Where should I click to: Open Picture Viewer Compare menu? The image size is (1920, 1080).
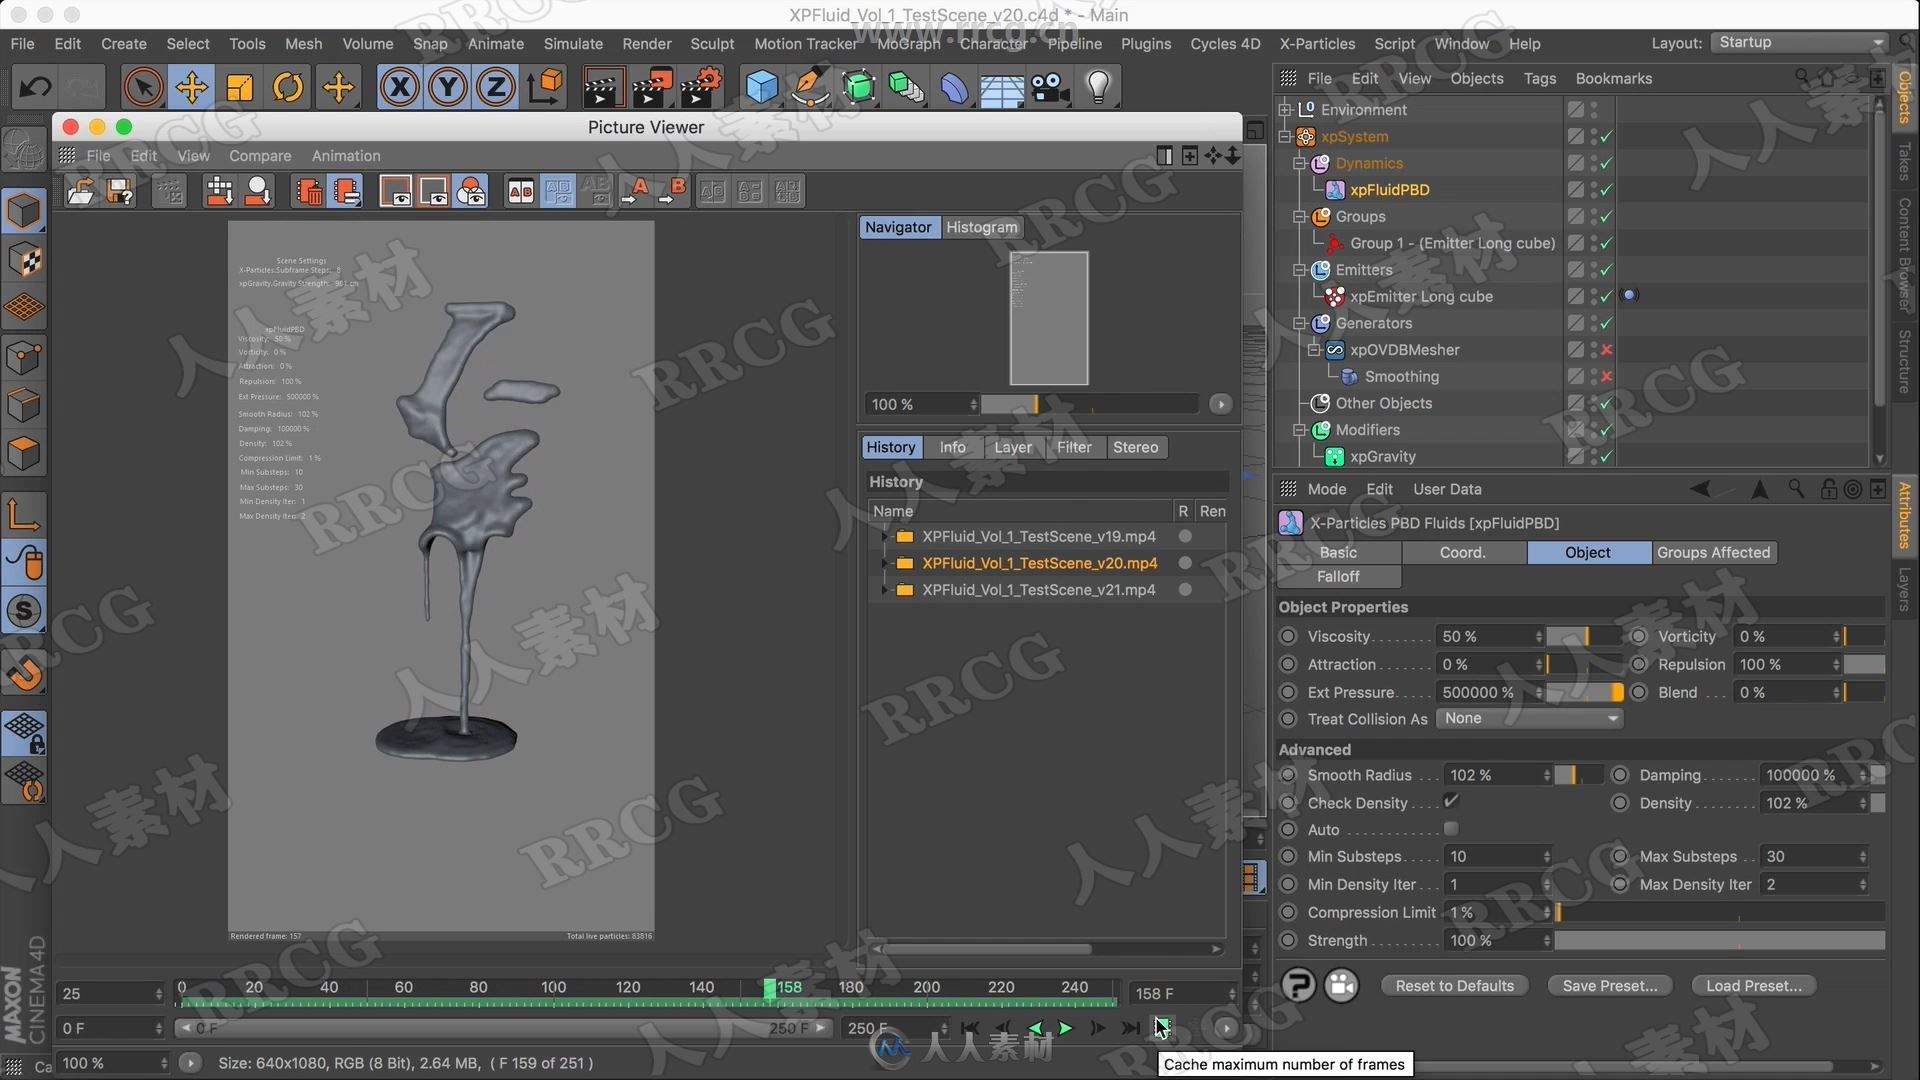click(260, 156)
